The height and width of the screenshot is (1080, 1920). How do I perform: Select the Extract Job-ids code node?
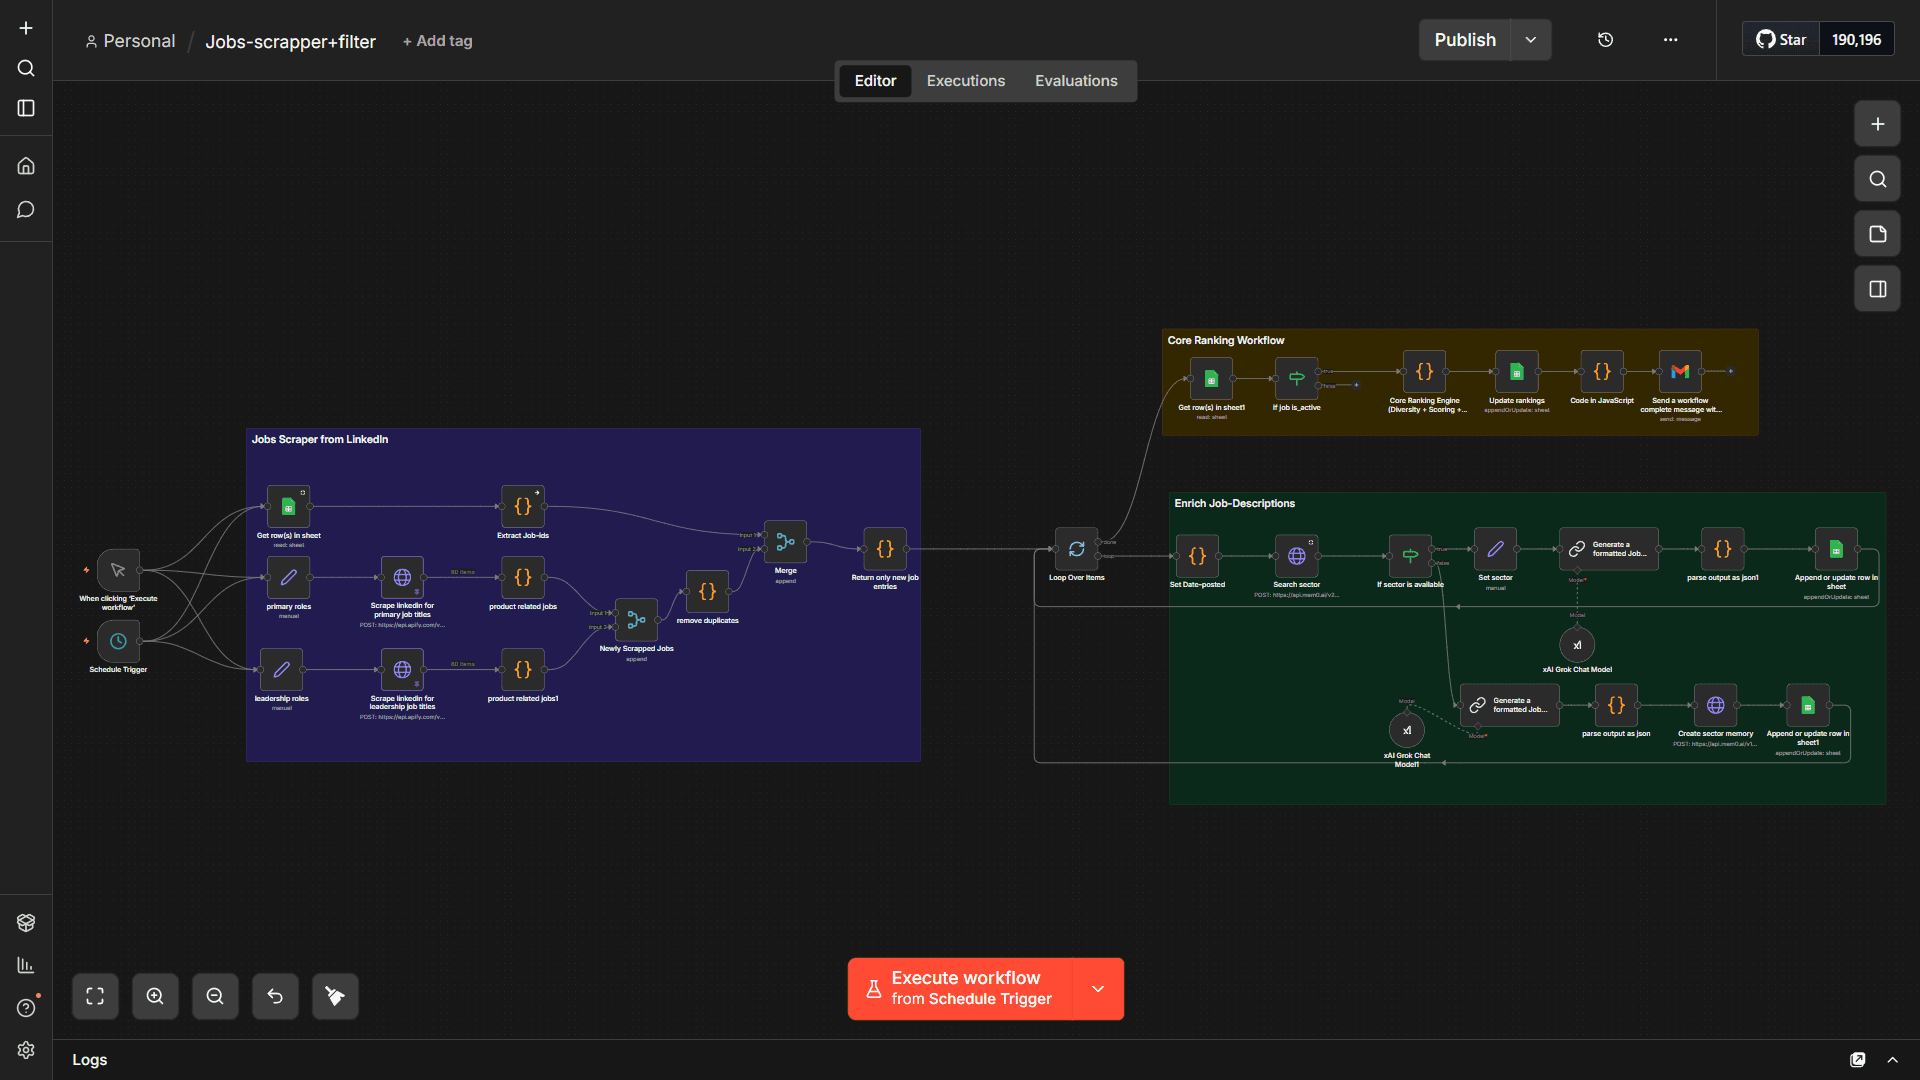click(522, 507)
